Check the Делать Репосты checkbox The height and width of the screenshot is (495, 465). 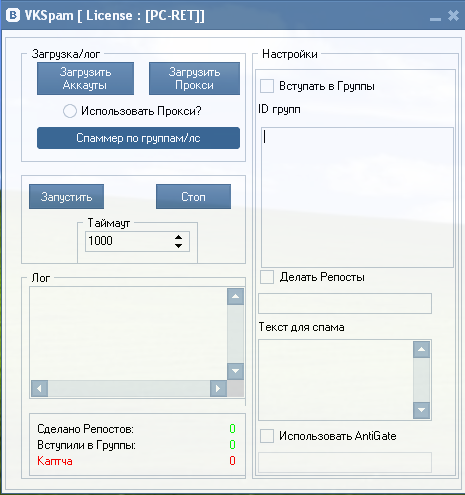point(267,277)
